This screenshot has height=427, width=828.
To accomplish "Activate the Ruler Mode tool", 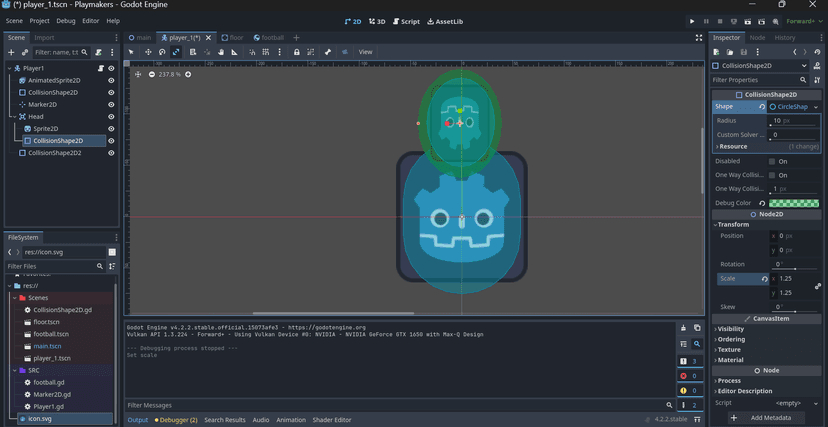I will (235, 52).
